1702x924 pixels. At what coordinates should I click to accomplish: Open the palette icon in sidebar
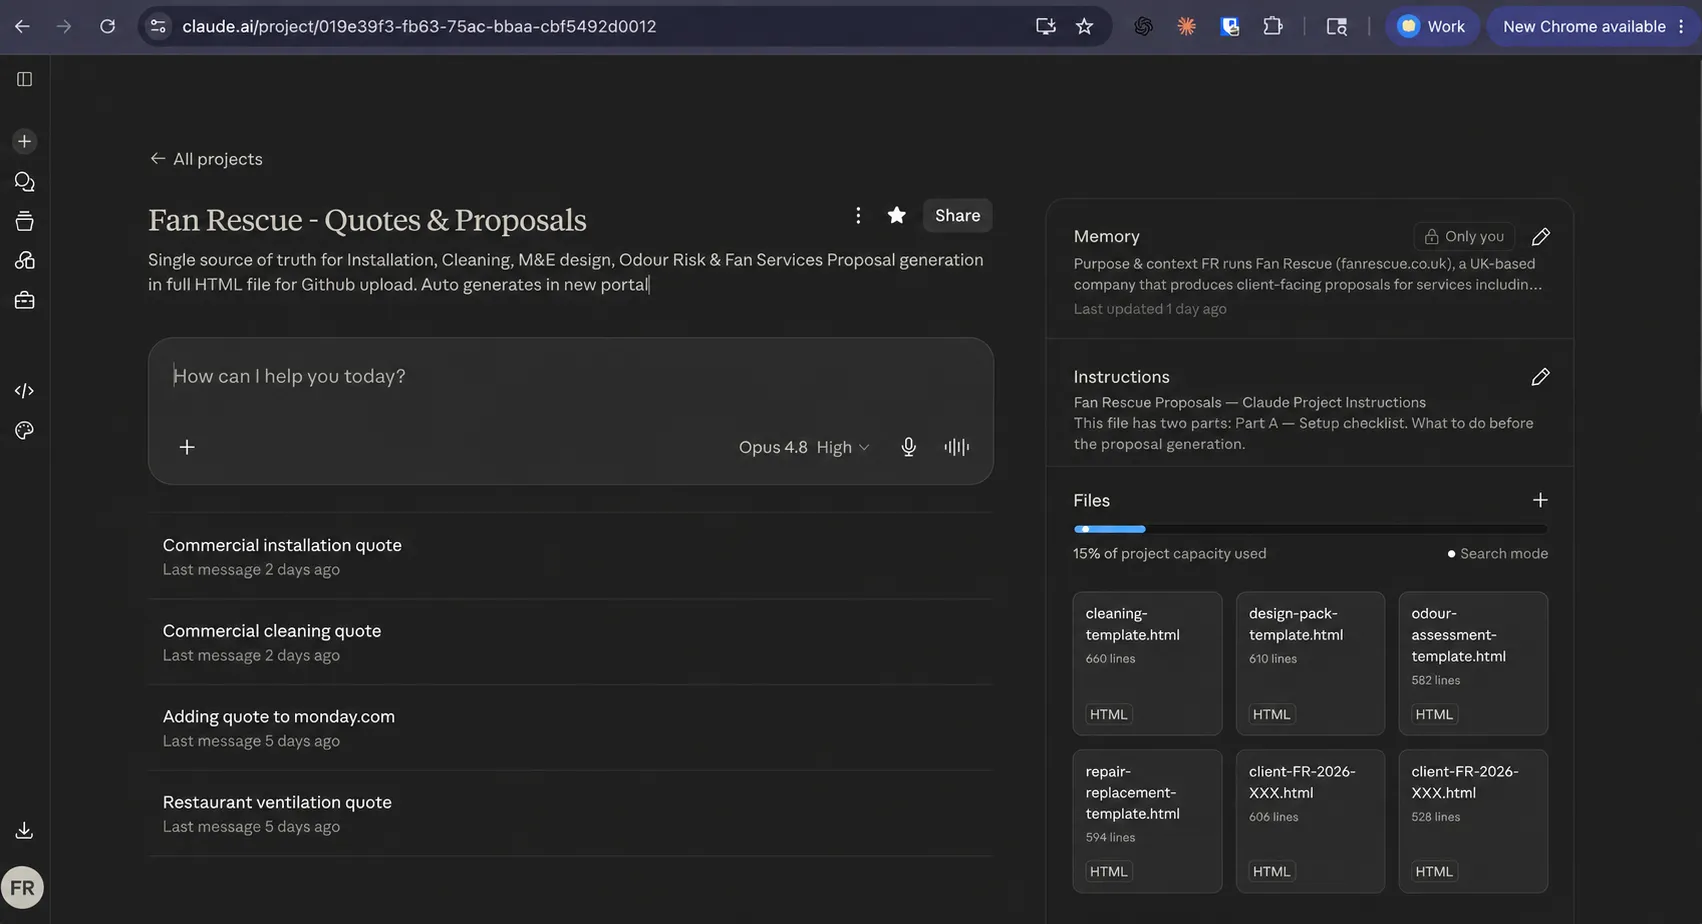(x=25, y=431)
